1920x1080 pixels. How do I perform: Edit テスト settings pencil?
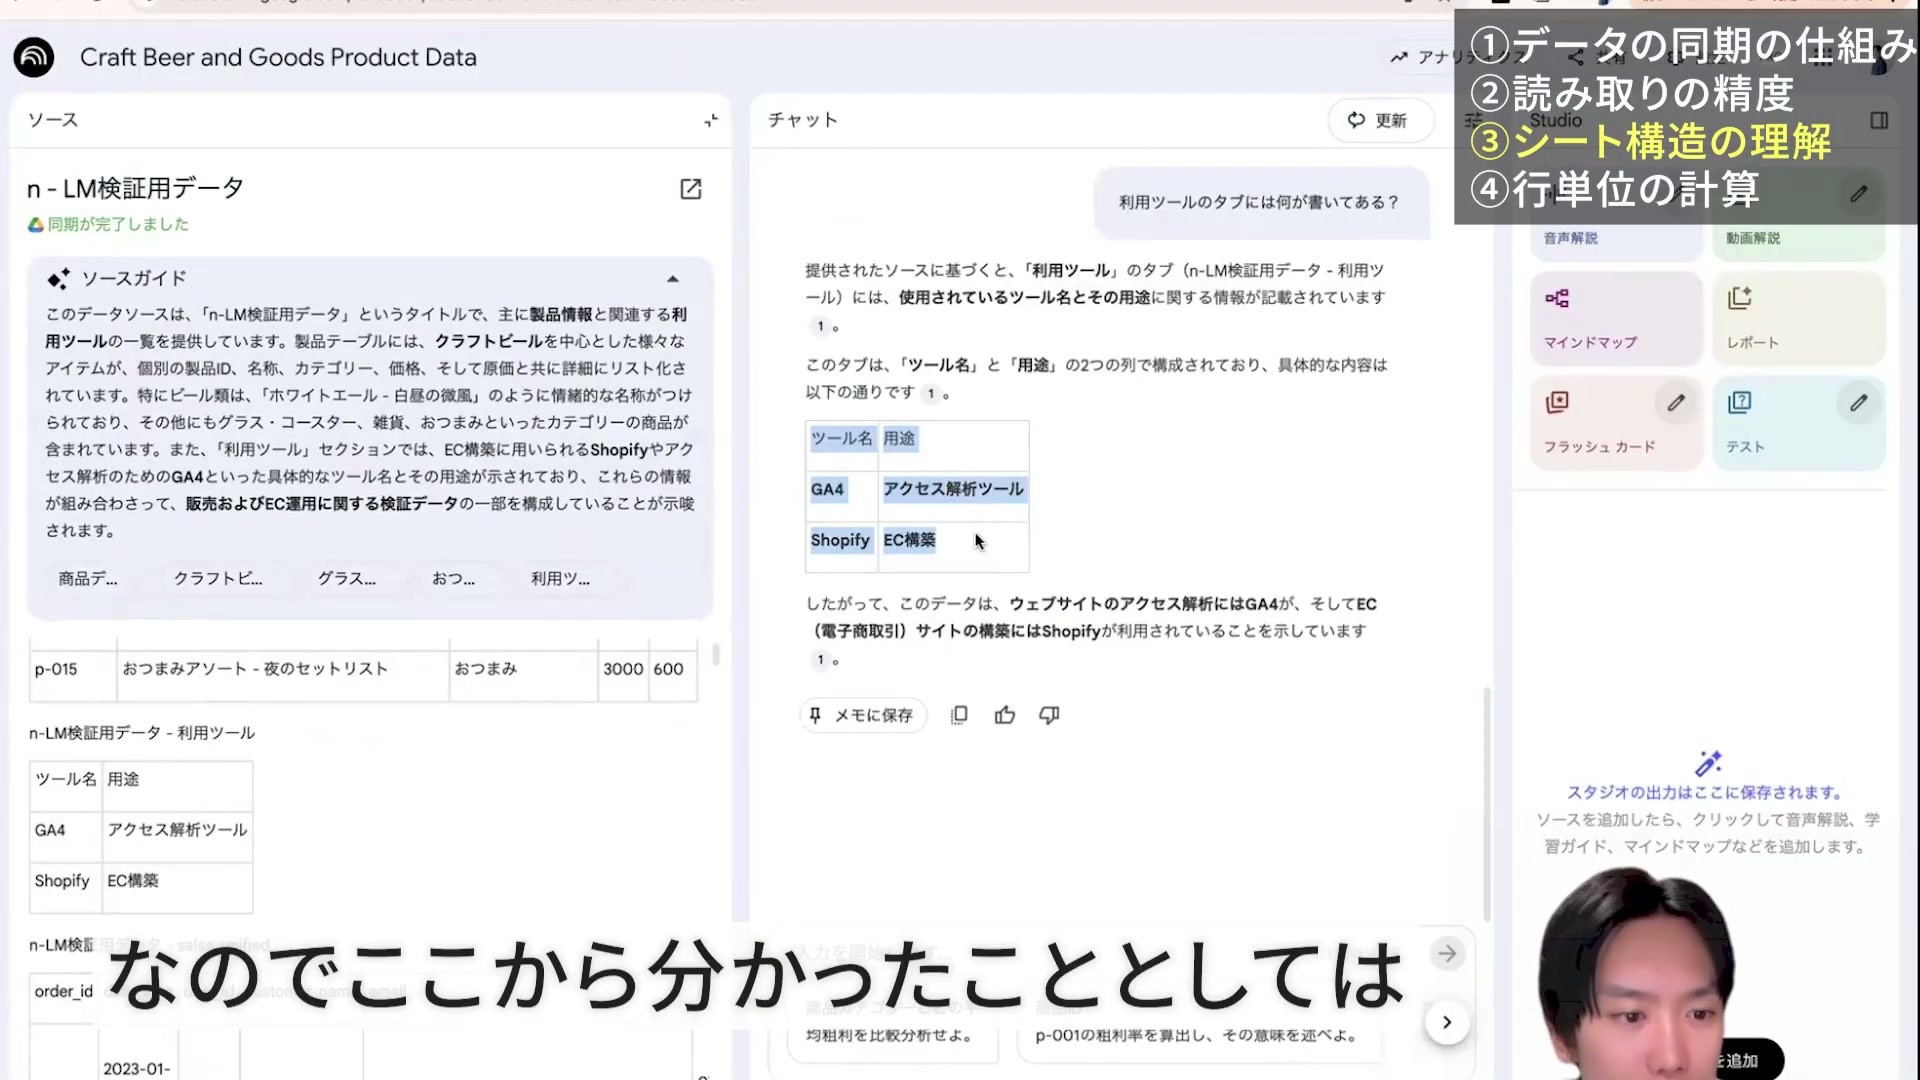click(x=1858, y=403)
